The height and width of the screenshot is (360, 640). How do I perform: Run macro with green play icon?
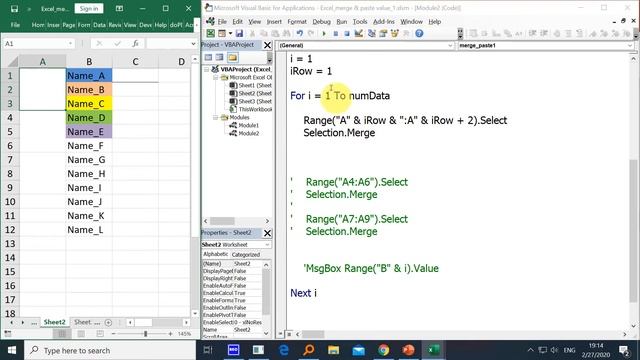tap(324, 33)
